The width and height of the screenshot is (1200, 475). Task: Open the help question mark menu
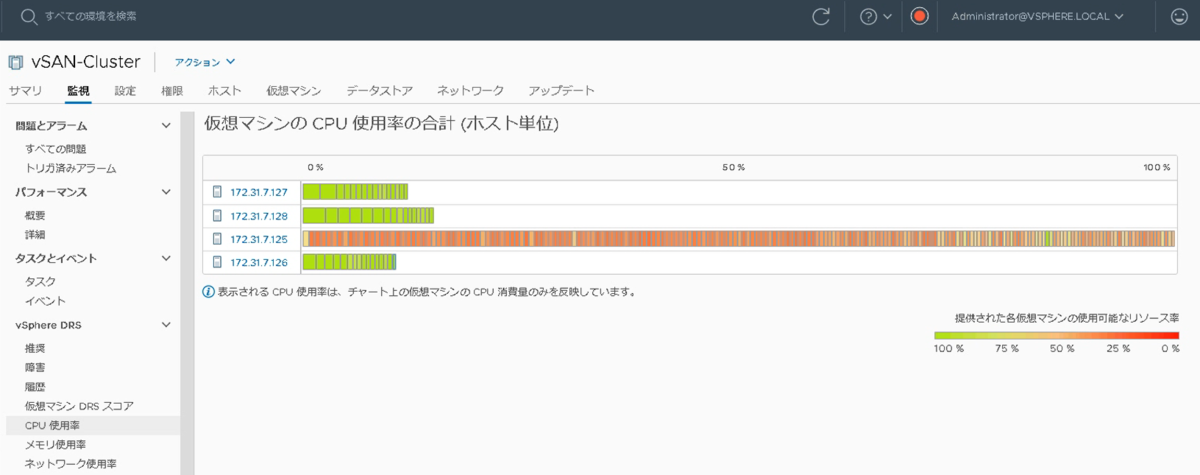click(x=868, y=16)
